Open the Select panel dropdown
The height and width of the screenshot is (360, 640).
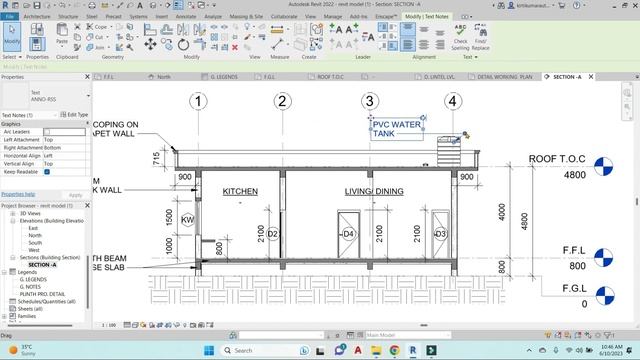(12, 57)
